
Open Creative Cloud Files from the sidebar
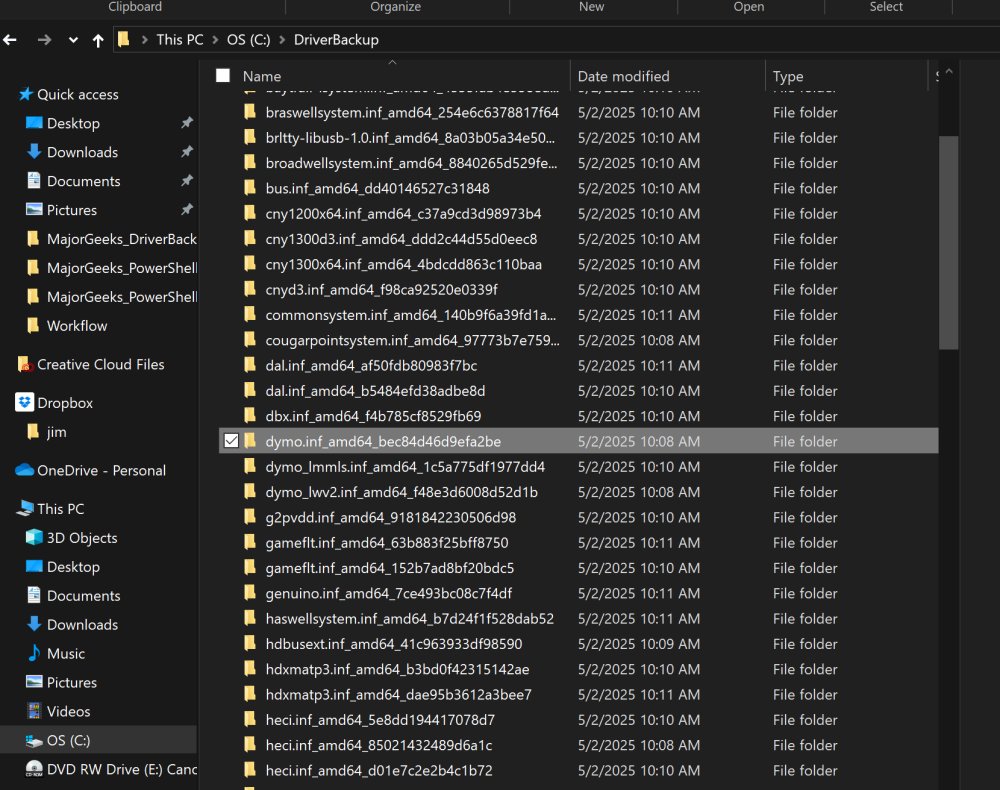[x=24, y=364]
